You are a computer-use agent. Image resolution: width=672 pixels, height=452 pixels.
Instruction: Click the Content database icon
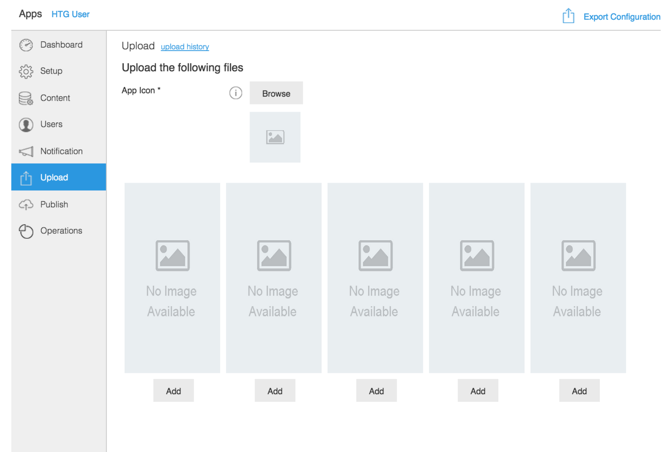(26, 98)
